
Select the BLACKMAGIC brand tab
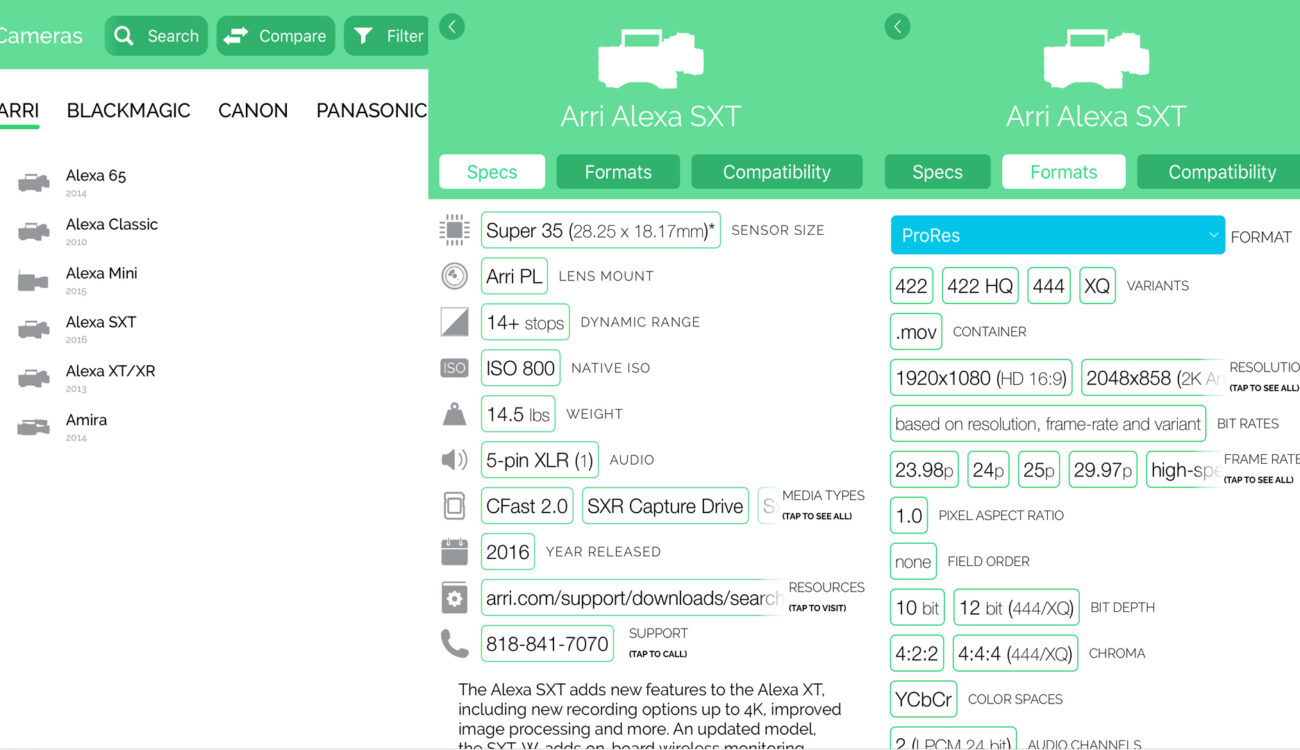[x=128, y=111]
